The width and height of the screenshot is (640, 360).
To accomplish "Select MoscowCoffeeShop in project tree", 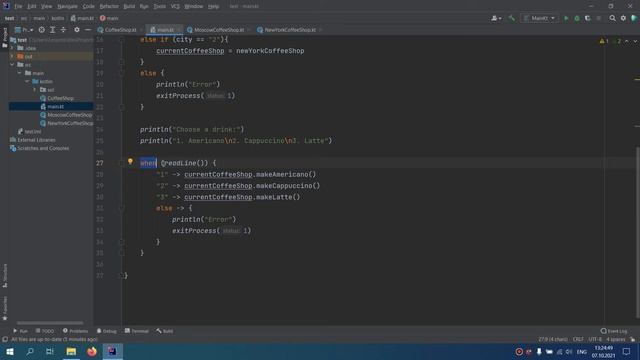I will click(66, 115).
